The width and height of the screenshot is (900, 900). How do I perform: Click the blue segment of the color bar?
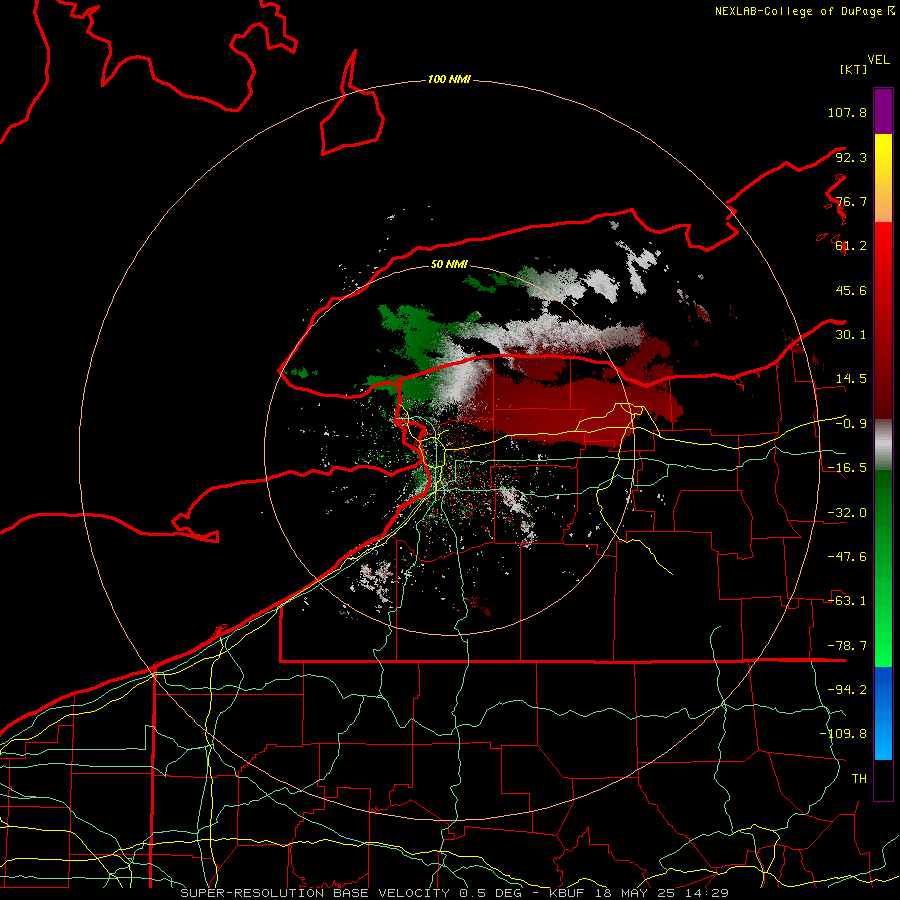[x=883, y=713]
